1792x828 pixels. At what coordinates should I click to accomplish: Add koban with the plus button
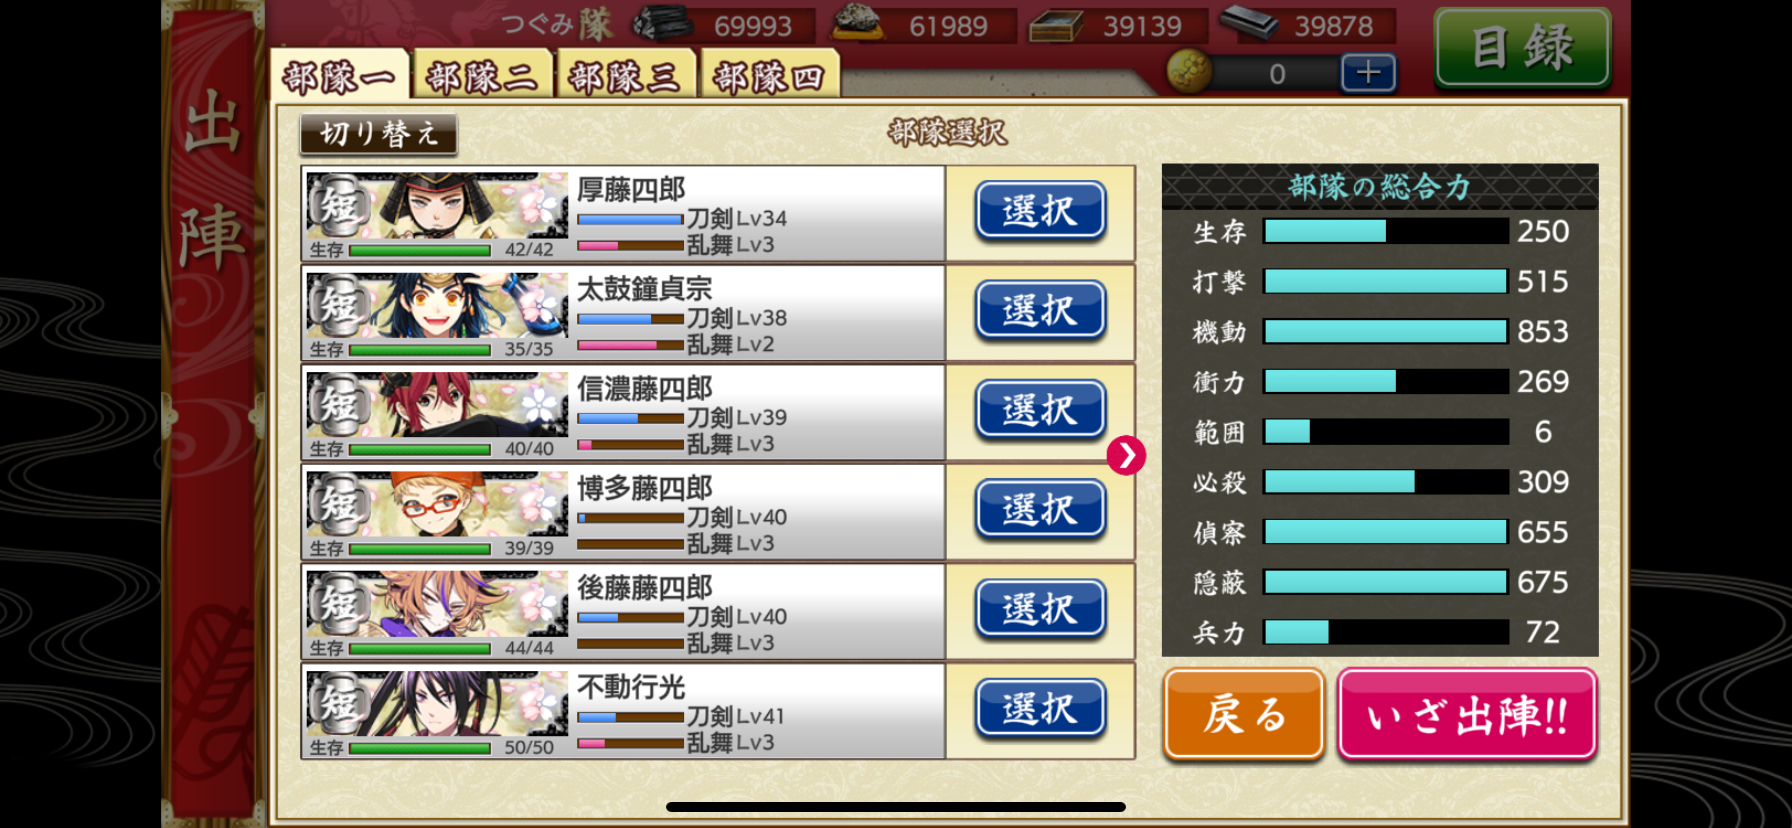click(1368, 73)
